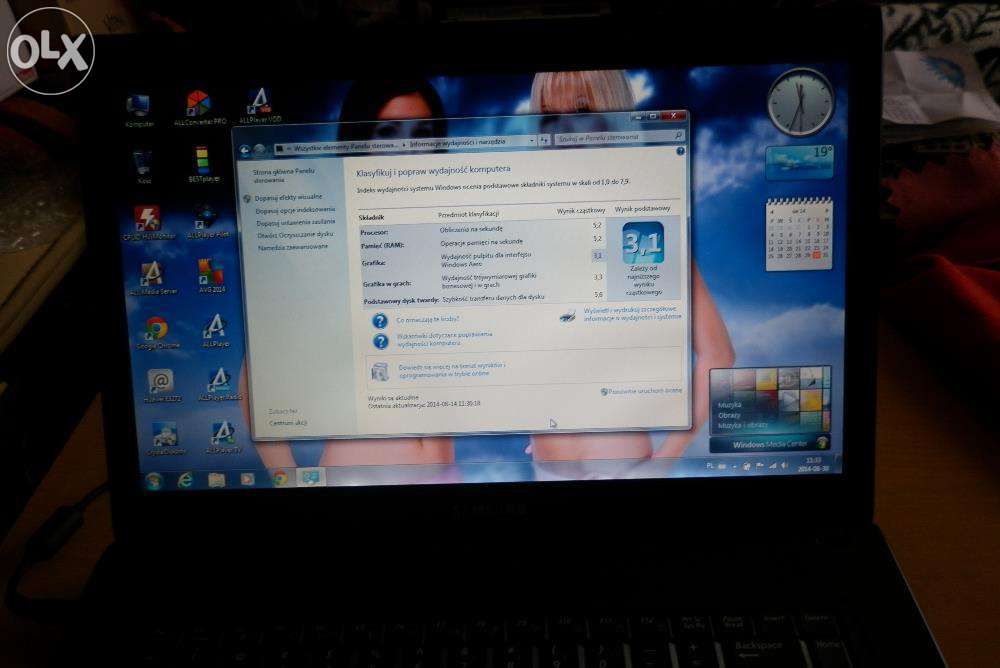Image resolution: width=1000 pixels, height=668 pixels.
Task: Open the desktop shortcut left of ALLPlayer TV
Action: coord(166,439)
